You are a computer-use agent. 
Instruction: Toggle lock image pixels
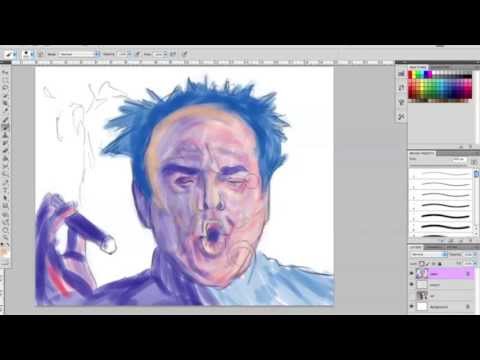click(428, 264)
